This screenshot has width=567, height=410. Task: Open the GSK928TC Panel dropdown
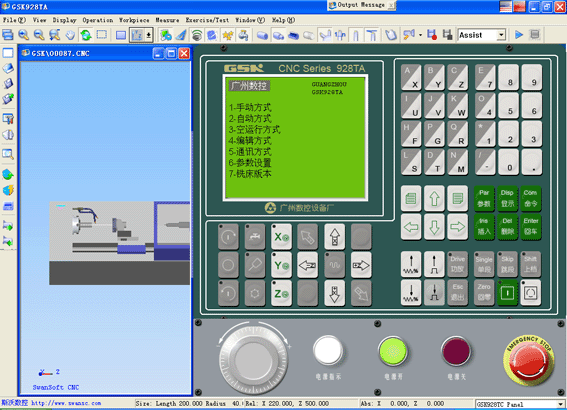pyautogui.click(x=560, y=404)
